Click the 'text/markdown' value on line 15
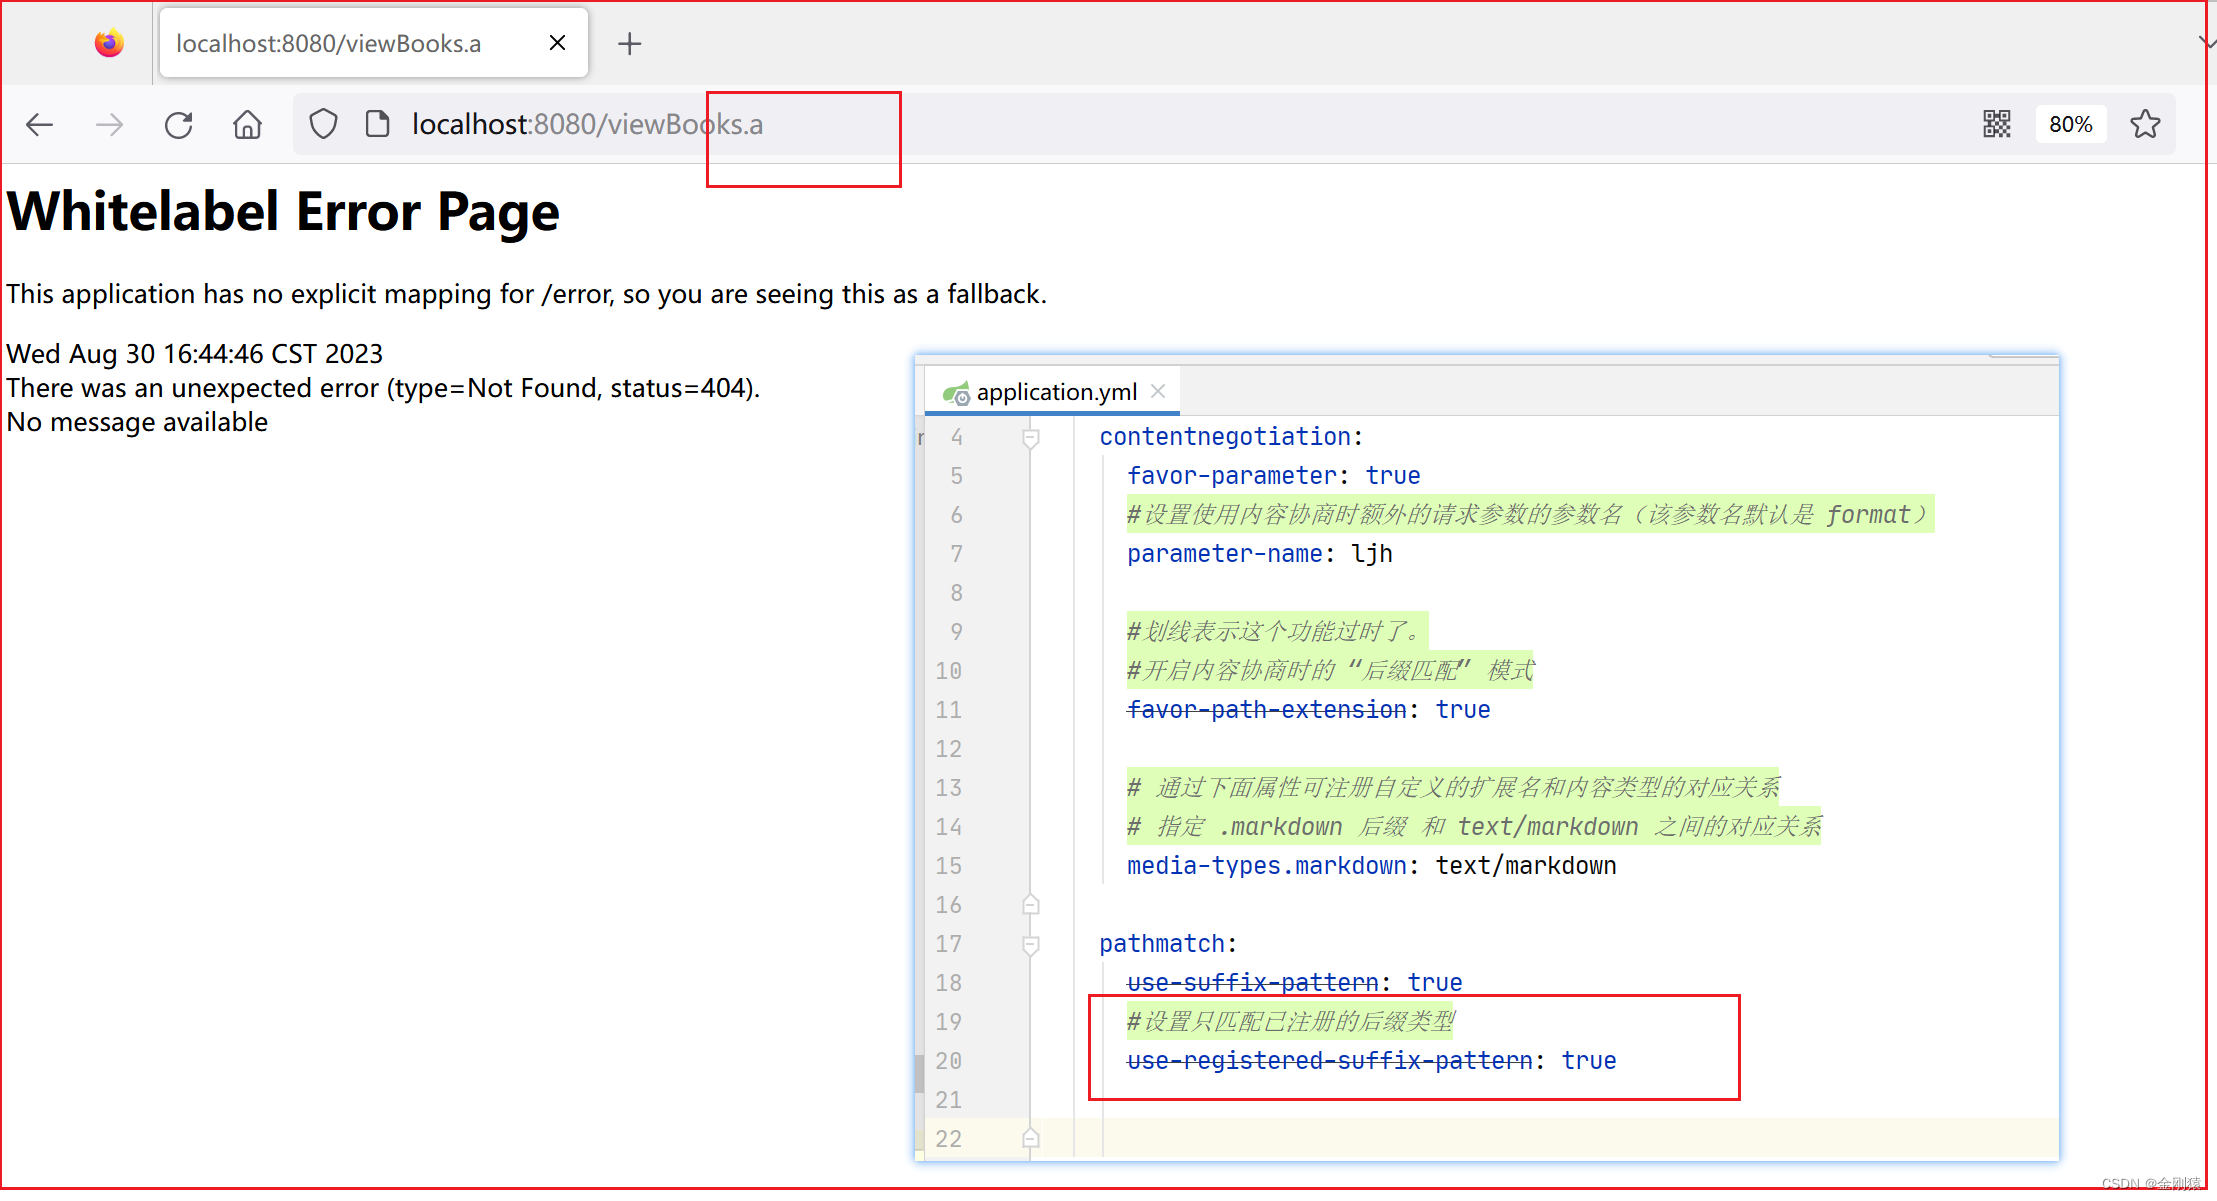The height and width of the screenshot is (1201, 2217). click(1526, 866)
